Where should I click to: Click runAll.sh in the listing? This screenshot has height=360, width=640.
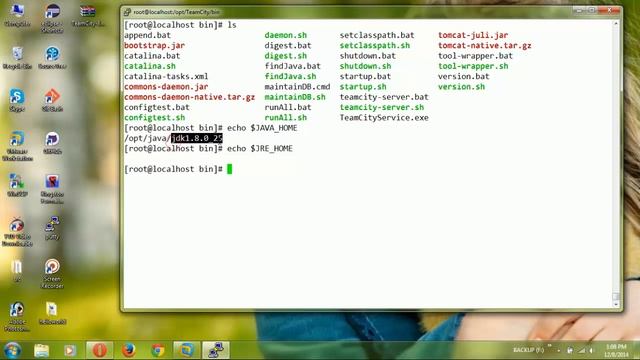point(285,118)
